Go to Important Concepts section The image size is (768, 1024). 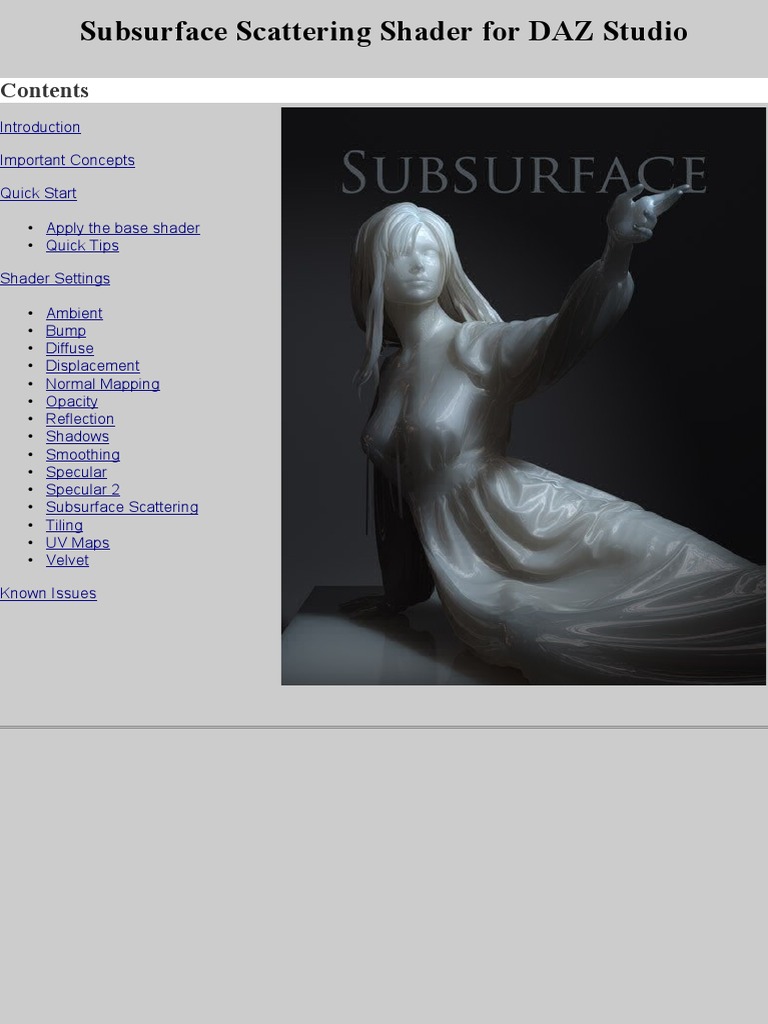pos(67,160)
